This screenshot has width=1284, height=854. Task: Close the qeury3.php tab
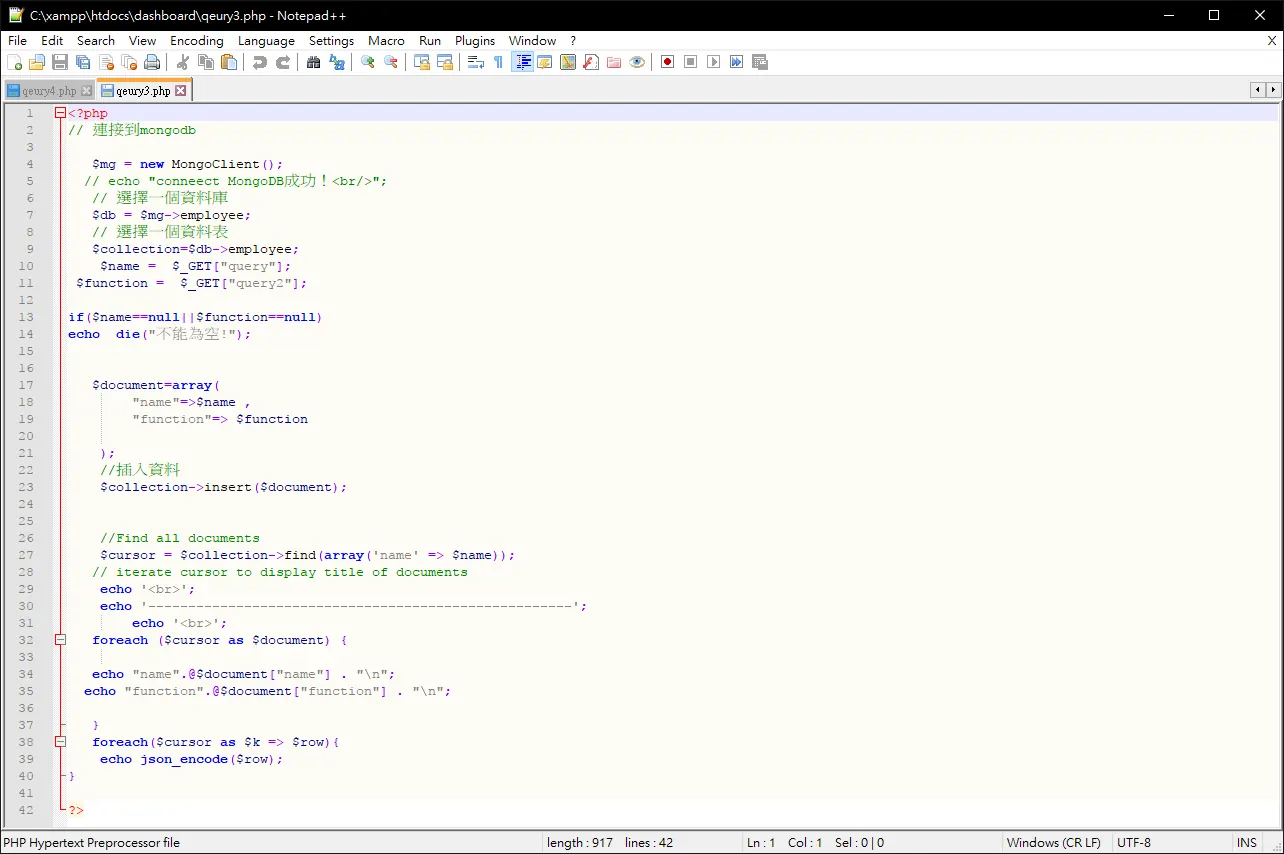coord(181,90)
